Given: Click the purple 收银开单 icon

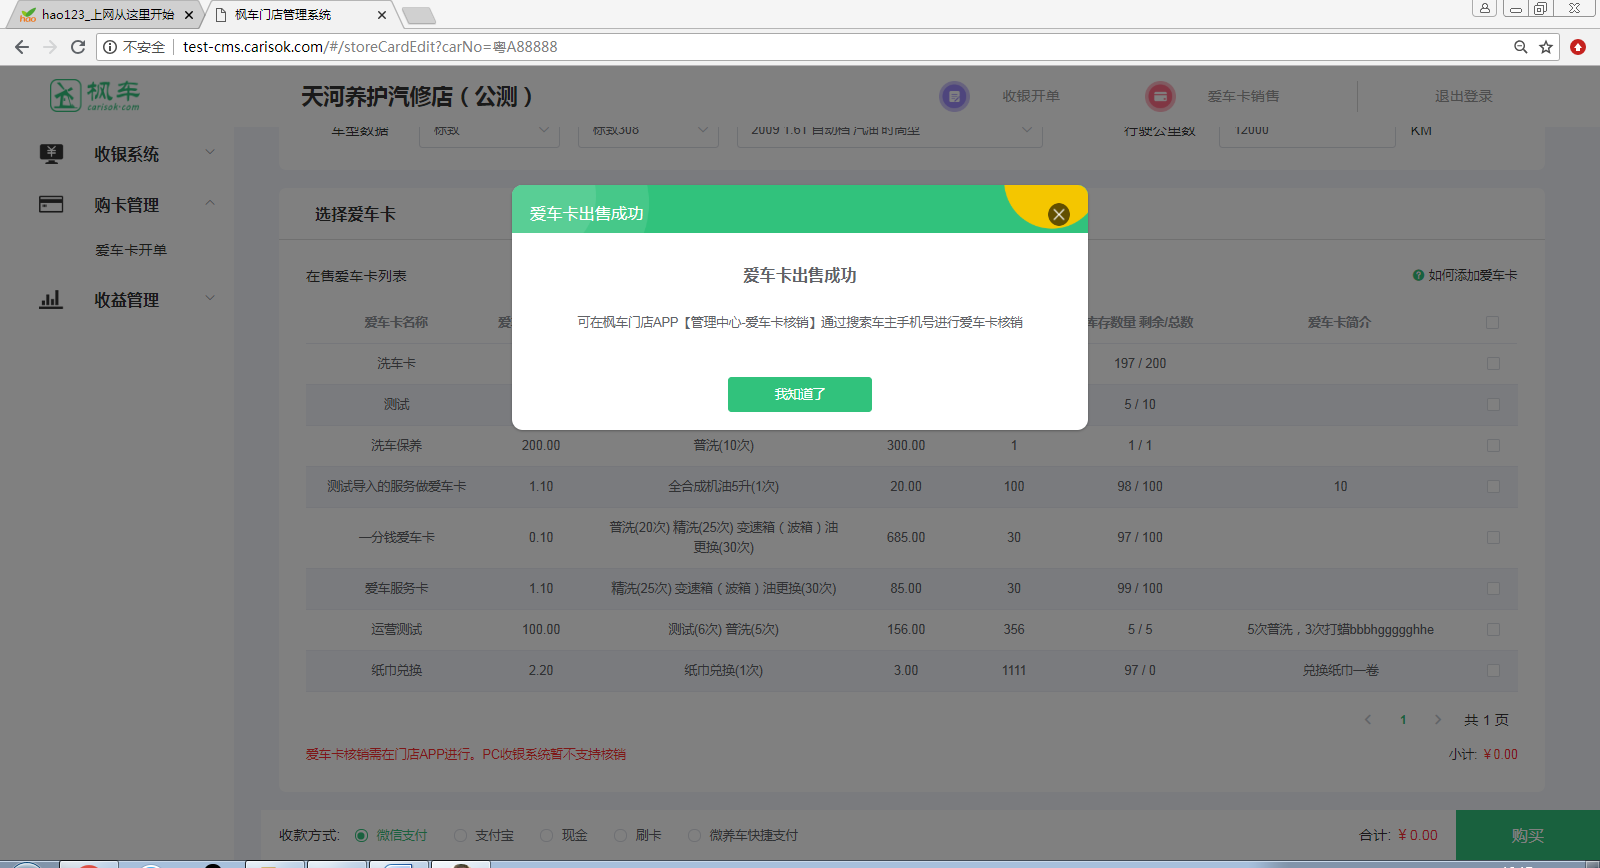Looking at the screenshot, I should pos(954,96).
